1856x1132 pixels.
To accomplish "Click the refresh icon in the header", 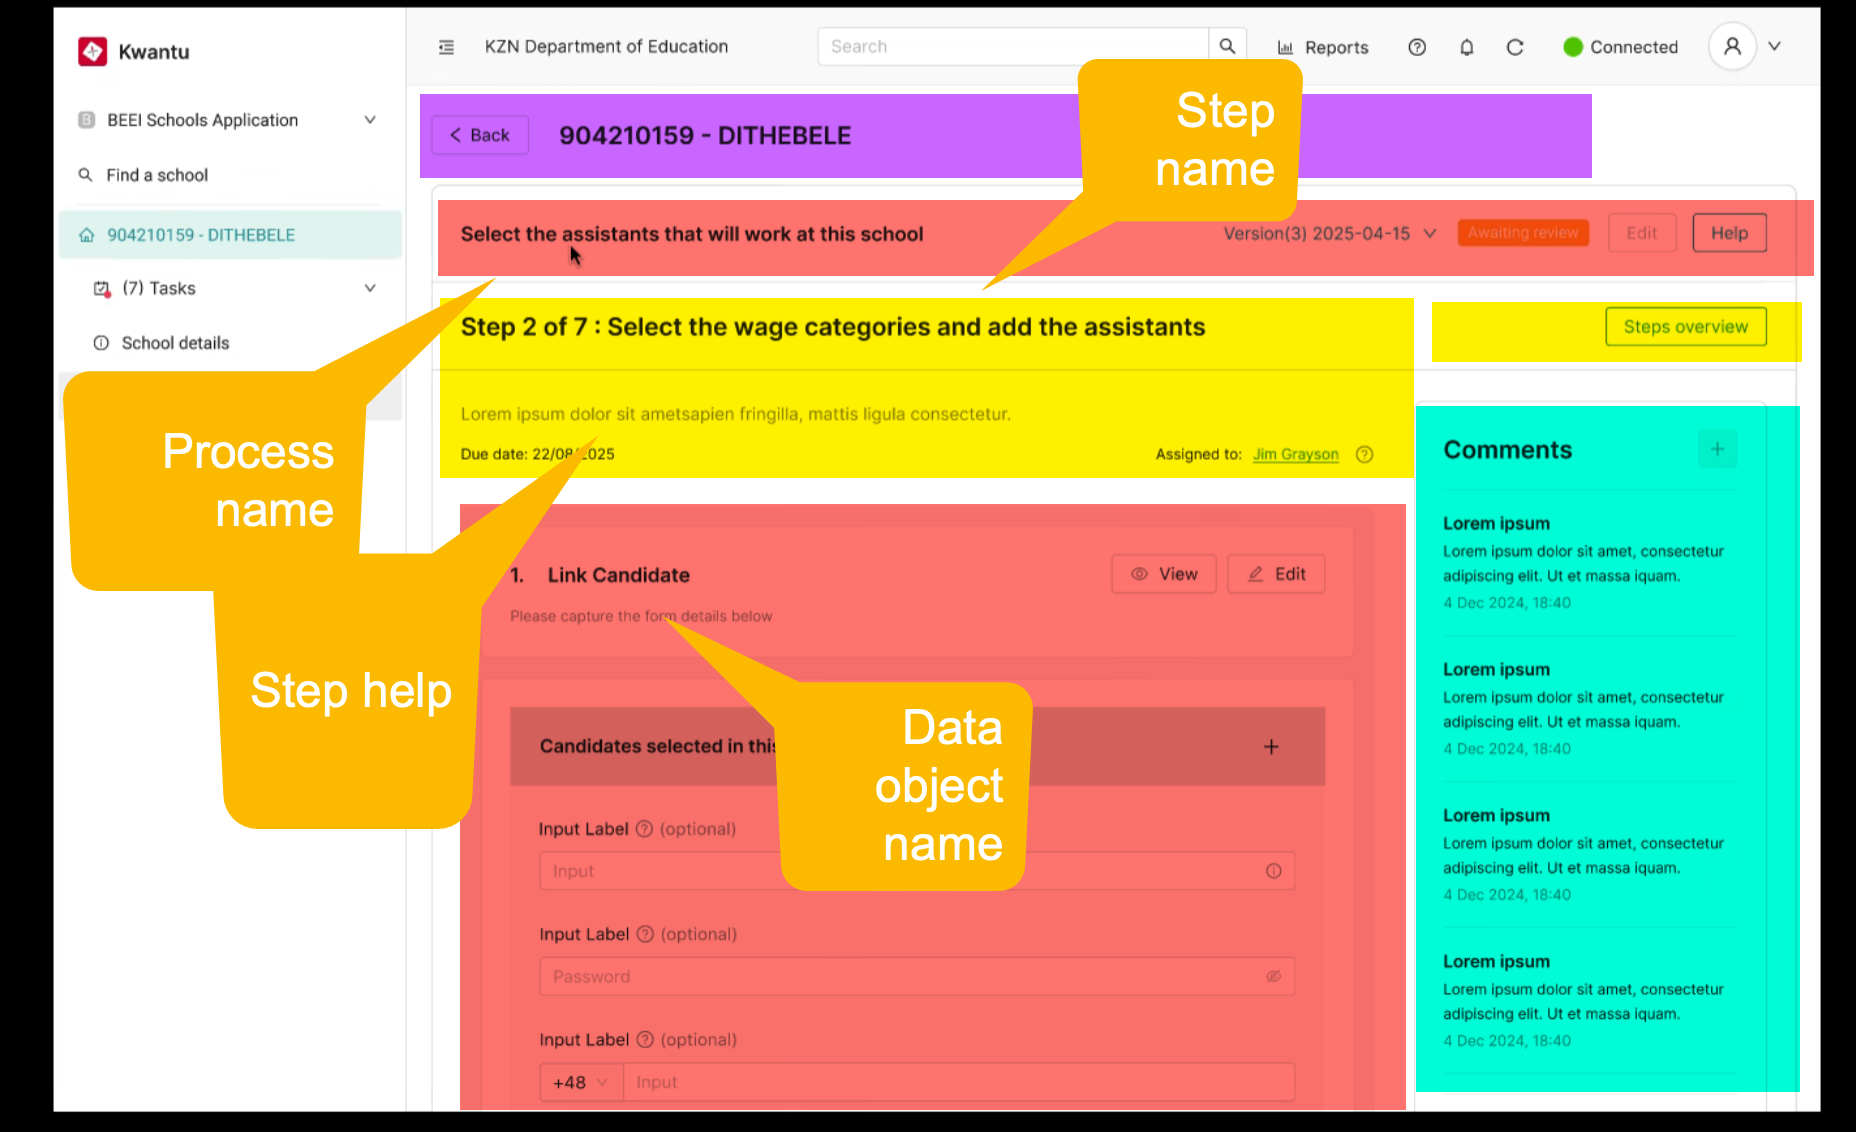I will click(1515, 47).
